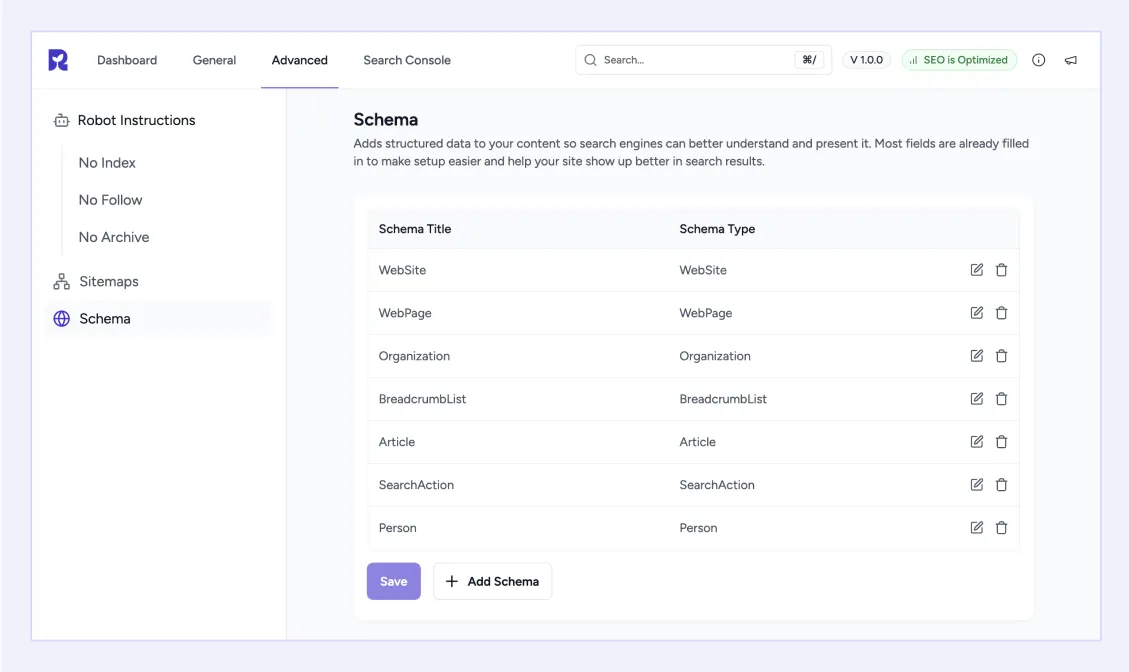Click WebSite in Schema Type column
Viewport: 1129px width, 672px height.
click(x=703, y=270)
